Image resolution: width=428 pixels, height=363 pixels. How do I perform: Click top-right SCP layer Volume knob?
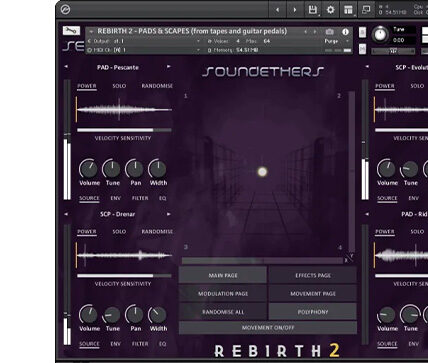pos(387,169)
